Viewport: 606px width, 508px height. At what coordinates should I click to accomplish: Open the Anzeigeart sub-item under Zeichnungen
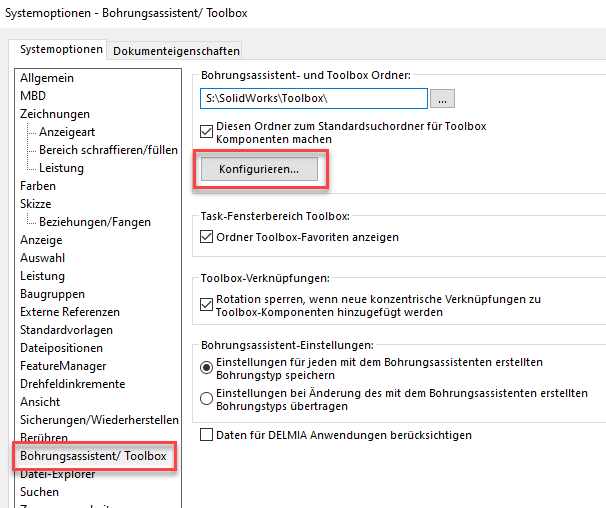click(69, 132)
